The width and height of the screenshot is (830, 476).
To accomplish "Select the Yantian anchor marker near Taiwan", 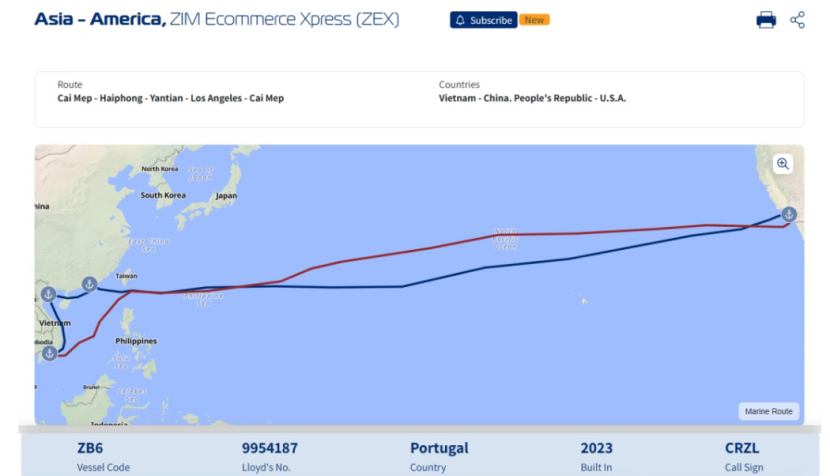I will click(x=89, y=284).
